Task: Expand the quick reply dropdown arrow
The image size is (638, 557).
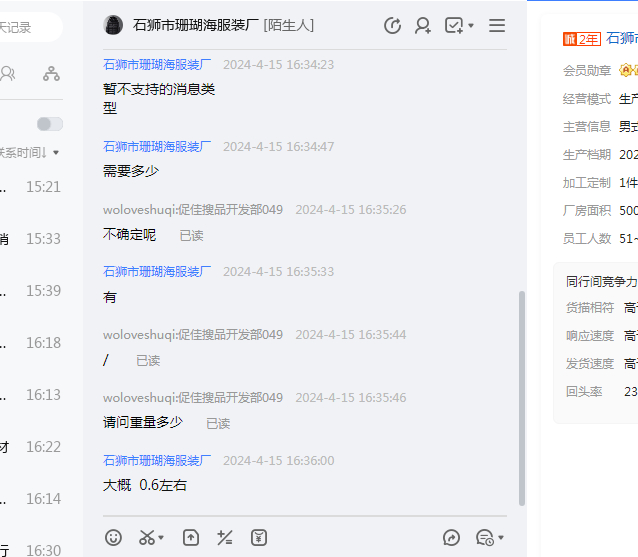Action: tap(500, 538)
